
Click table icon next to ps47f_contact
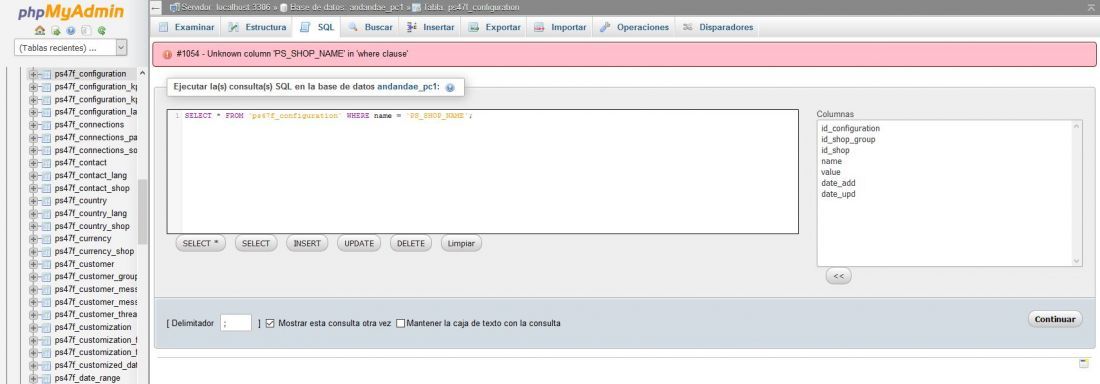coord(46,163)
